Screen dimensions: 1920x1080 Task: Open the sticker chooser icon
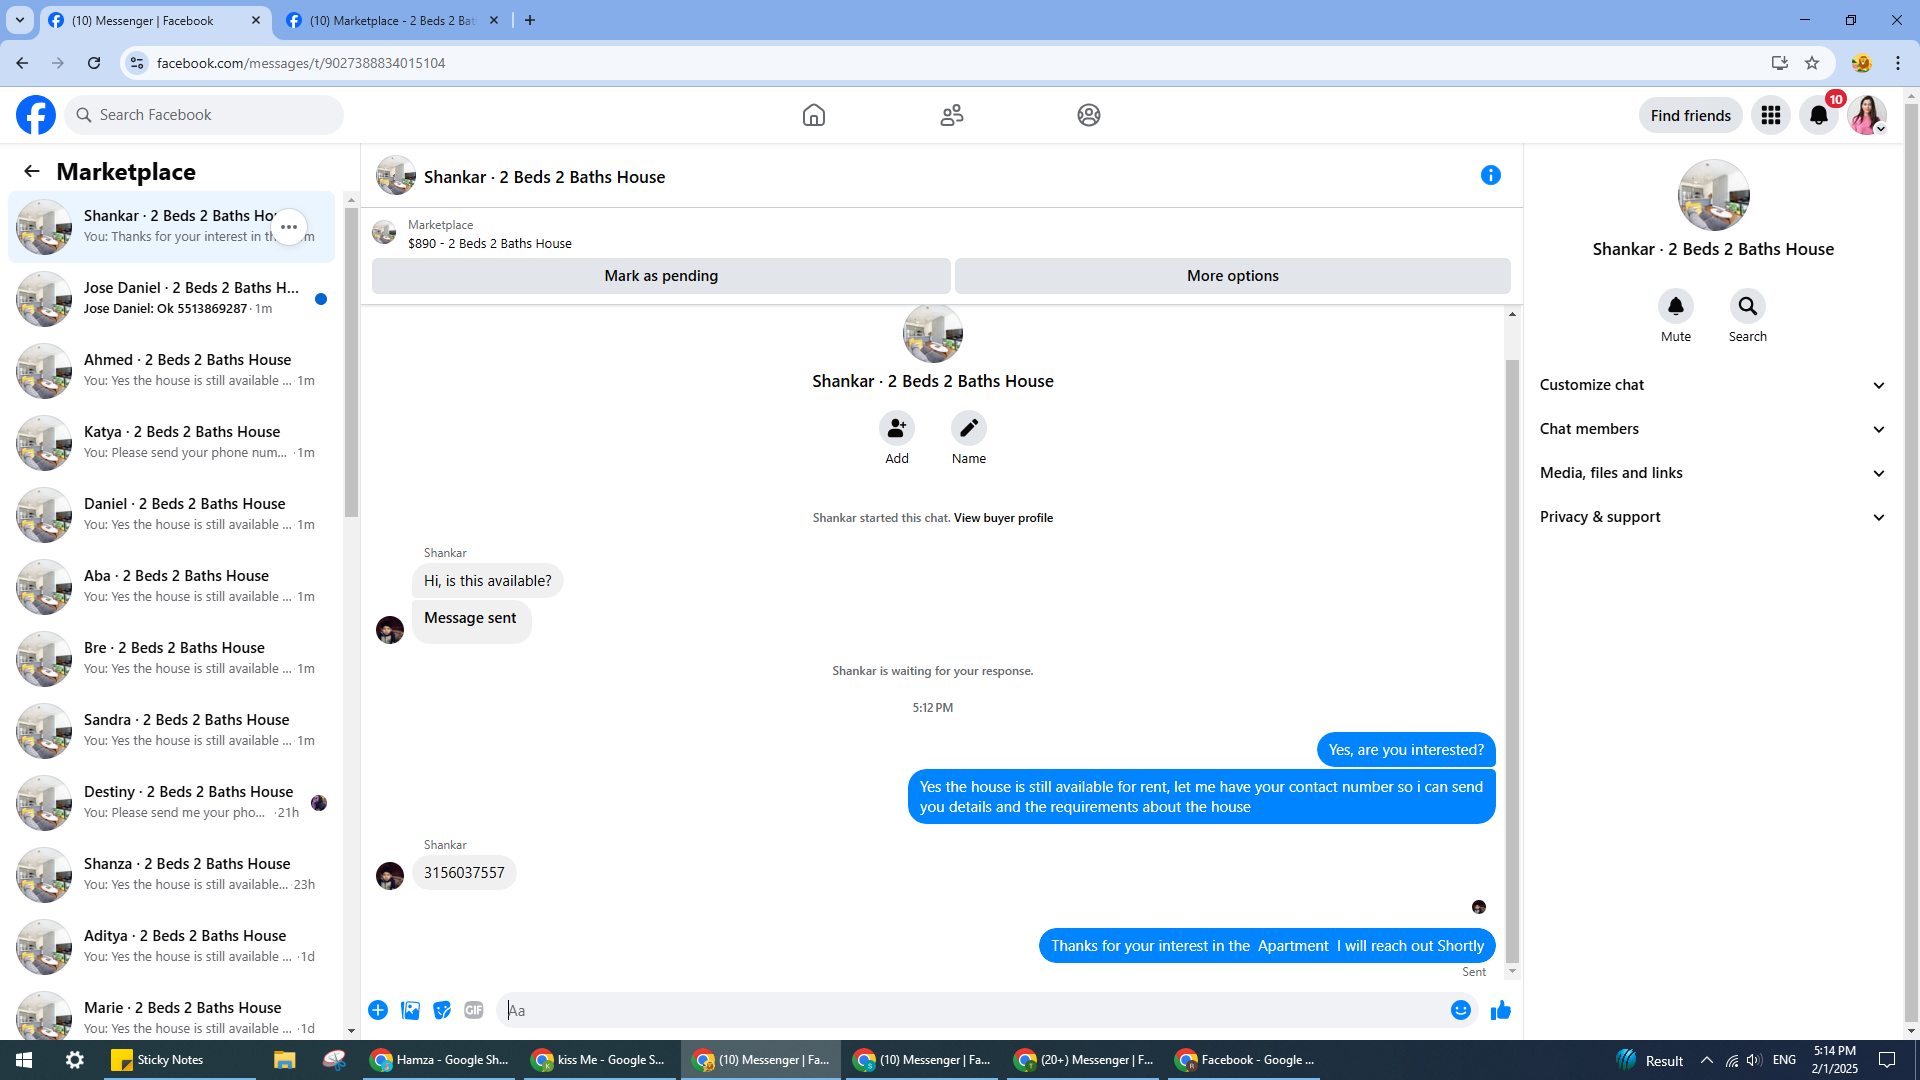tap(442, 1010)
